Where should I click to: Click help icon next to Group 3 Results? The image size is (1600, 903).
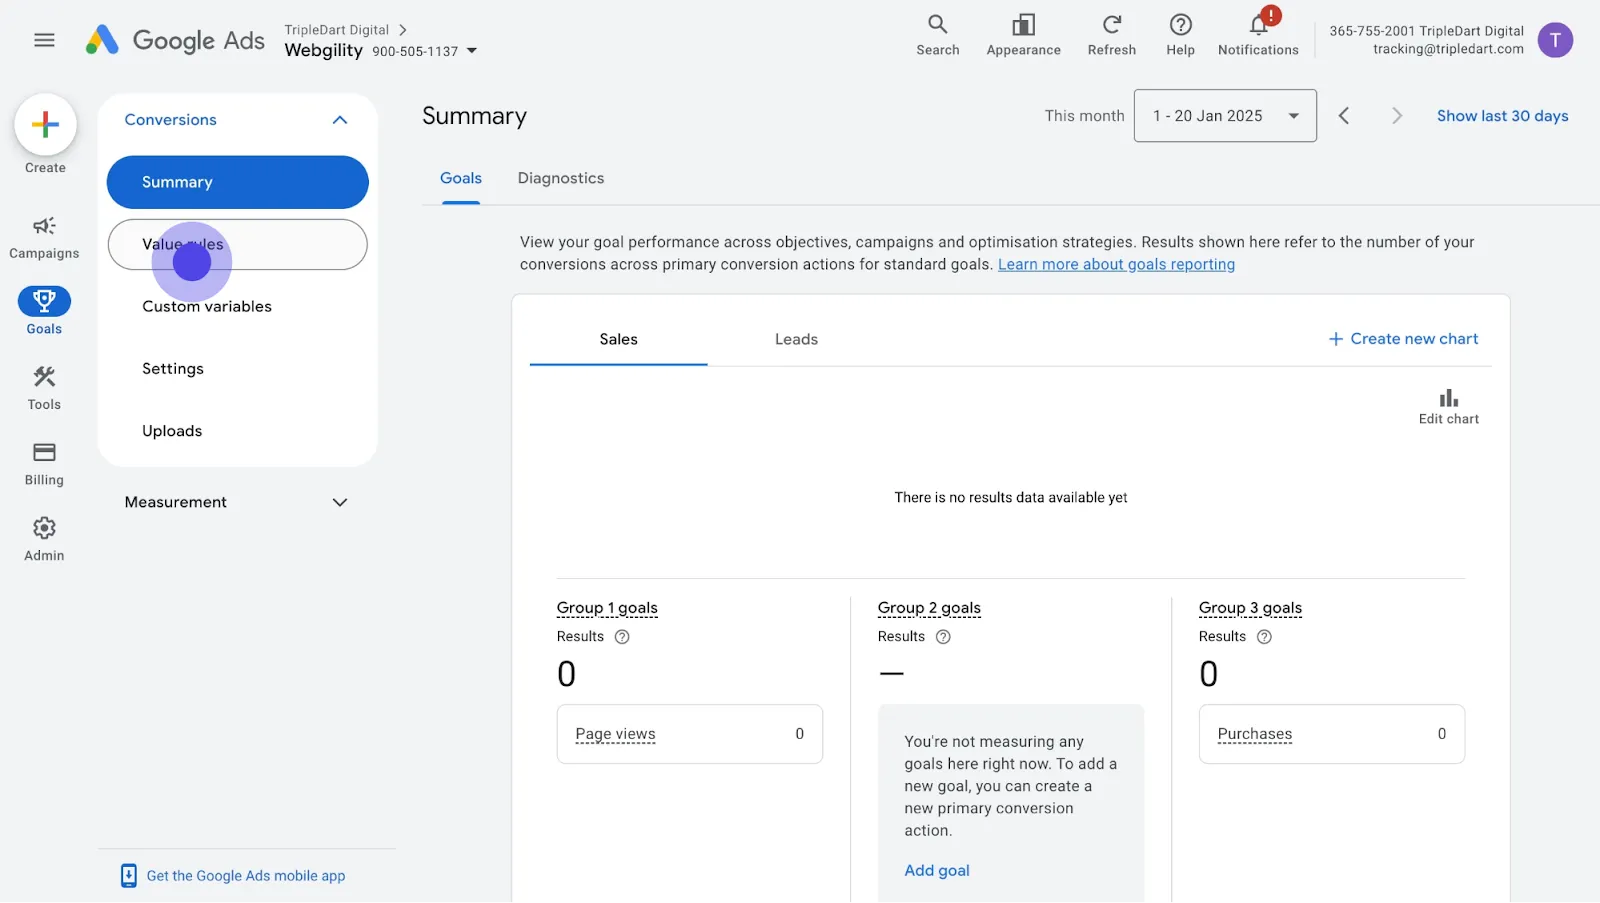[x=1264, y=637]
